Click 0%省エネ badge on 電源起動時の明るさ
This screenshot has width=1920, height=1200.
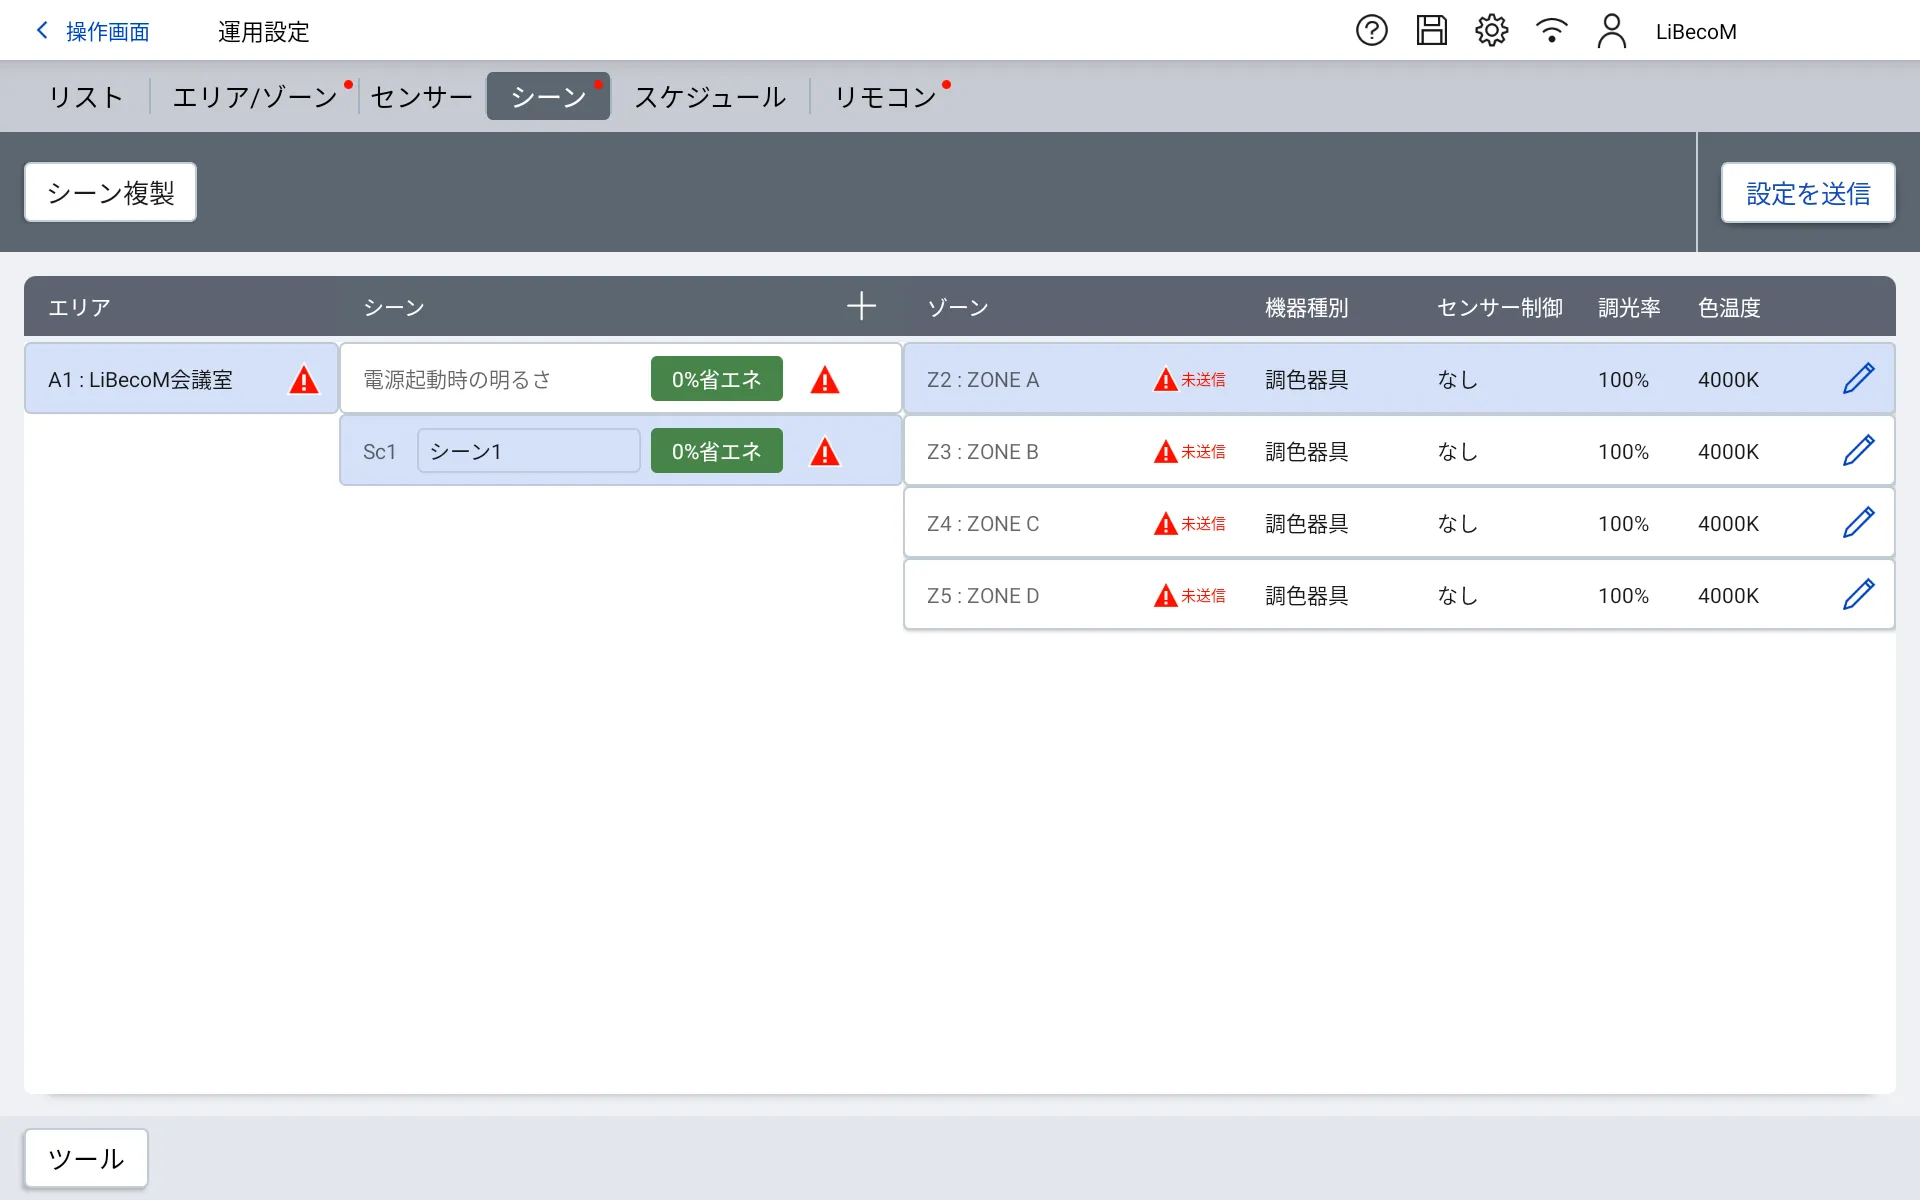pyautogui.click(x=716, y=379)
